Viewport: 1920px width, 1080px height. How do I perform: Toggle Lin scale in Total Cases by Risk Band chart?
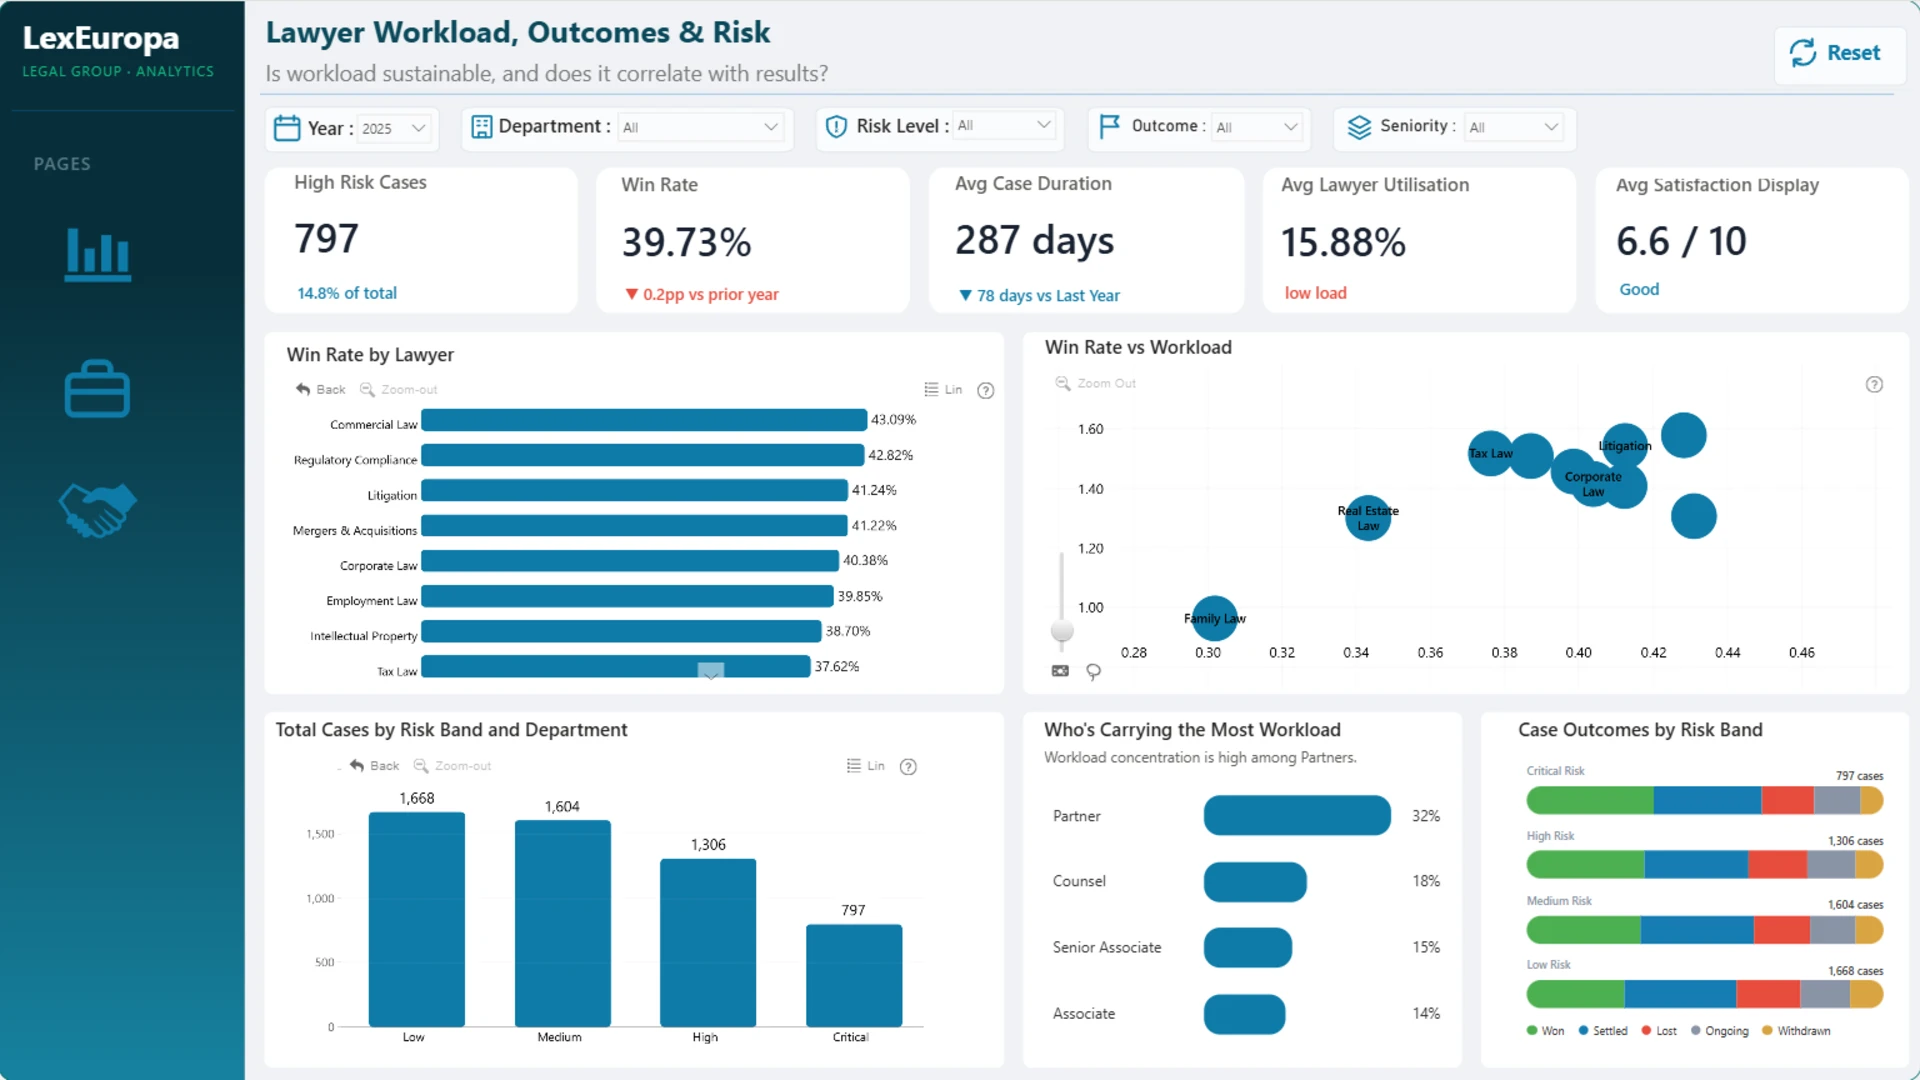(x=865, y=766)
